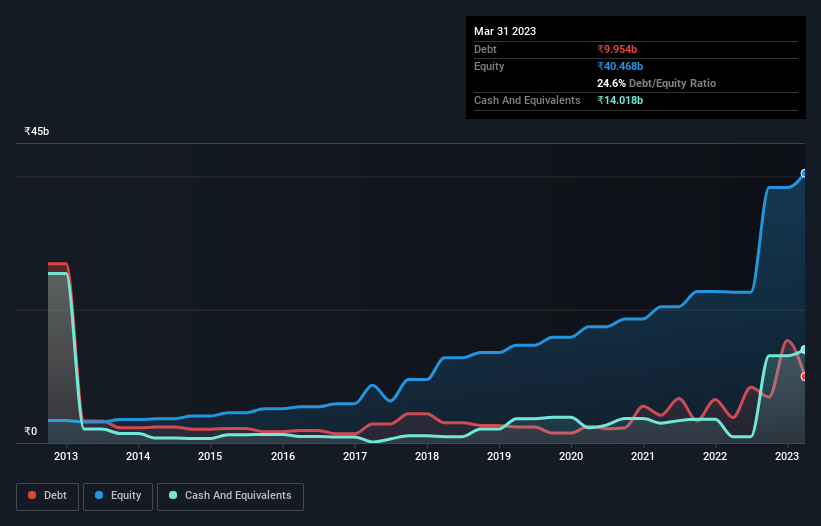Click the Mar 31 2023 tooltip date

(505, 31)
